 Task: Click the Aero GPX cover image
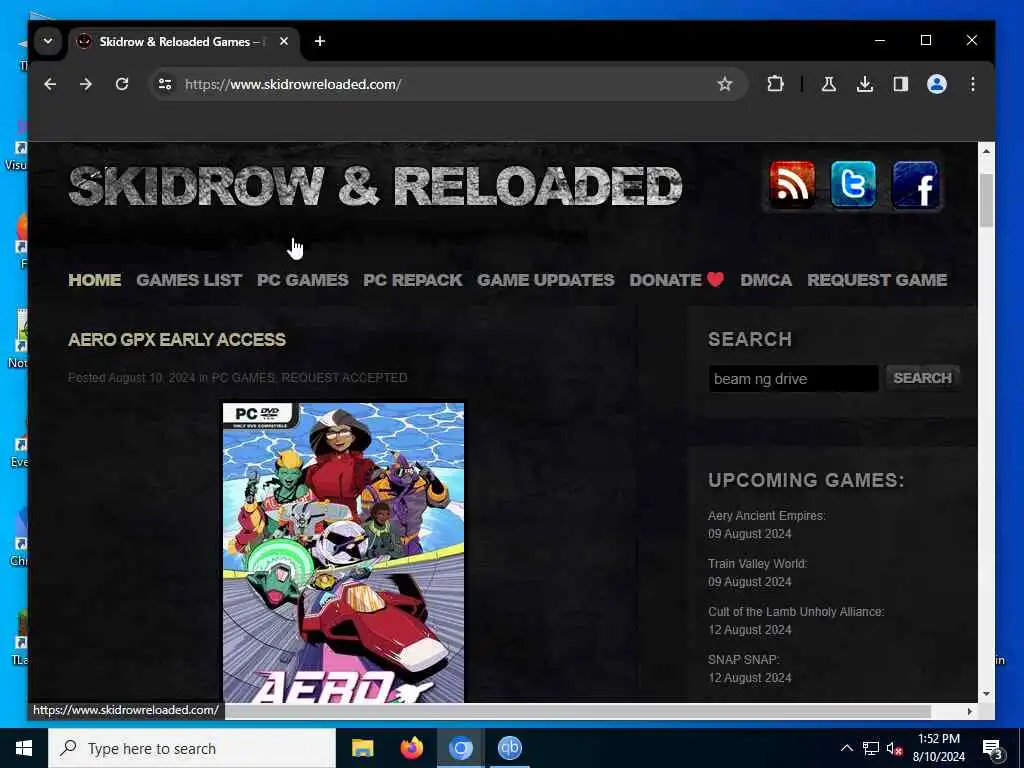pyautogui.click(x=344, y=552)
